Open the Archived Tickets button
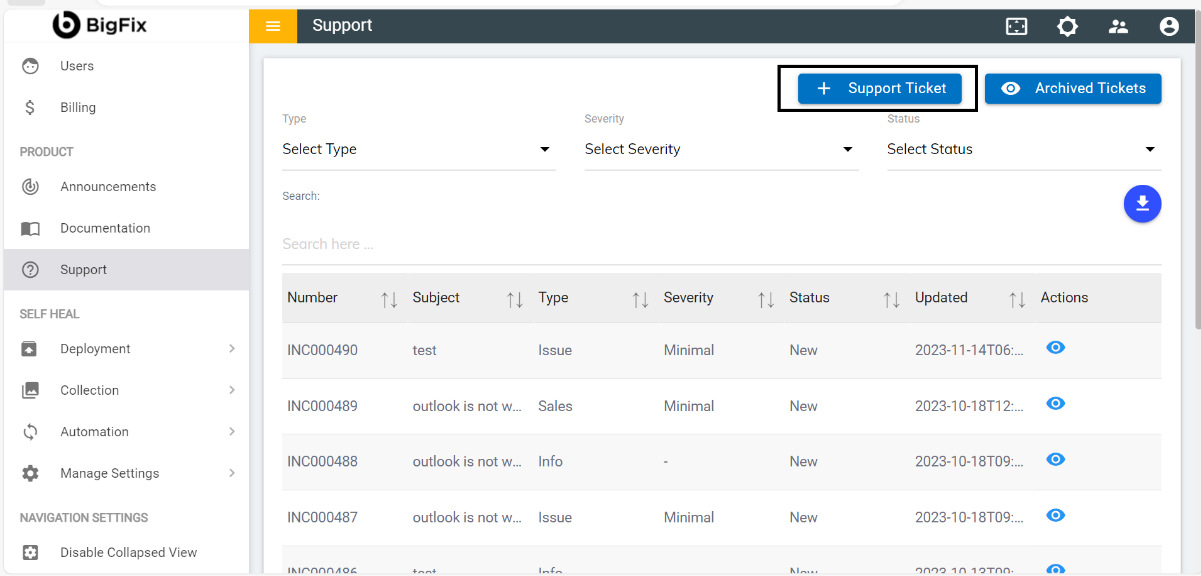 click(x=1072, y=88)
